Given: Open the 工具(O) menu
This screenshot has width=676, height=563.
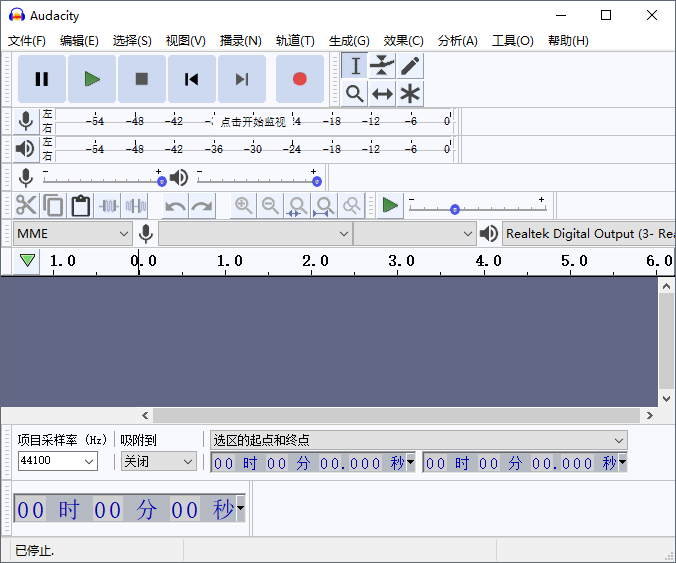Looking at the screenshot, I should click(x=513, y=41).
